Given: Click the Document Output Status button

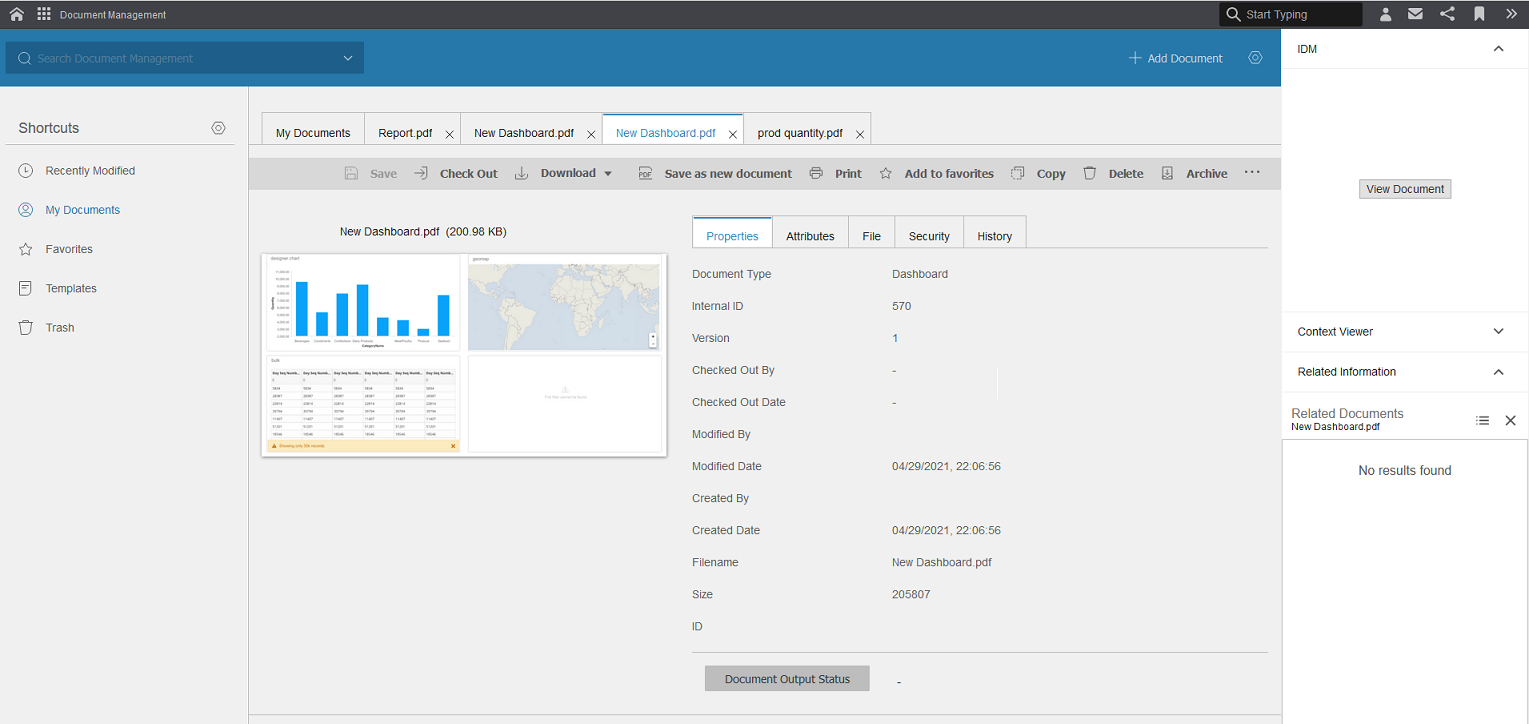Looking at the screenshot, I should (787, 679).
